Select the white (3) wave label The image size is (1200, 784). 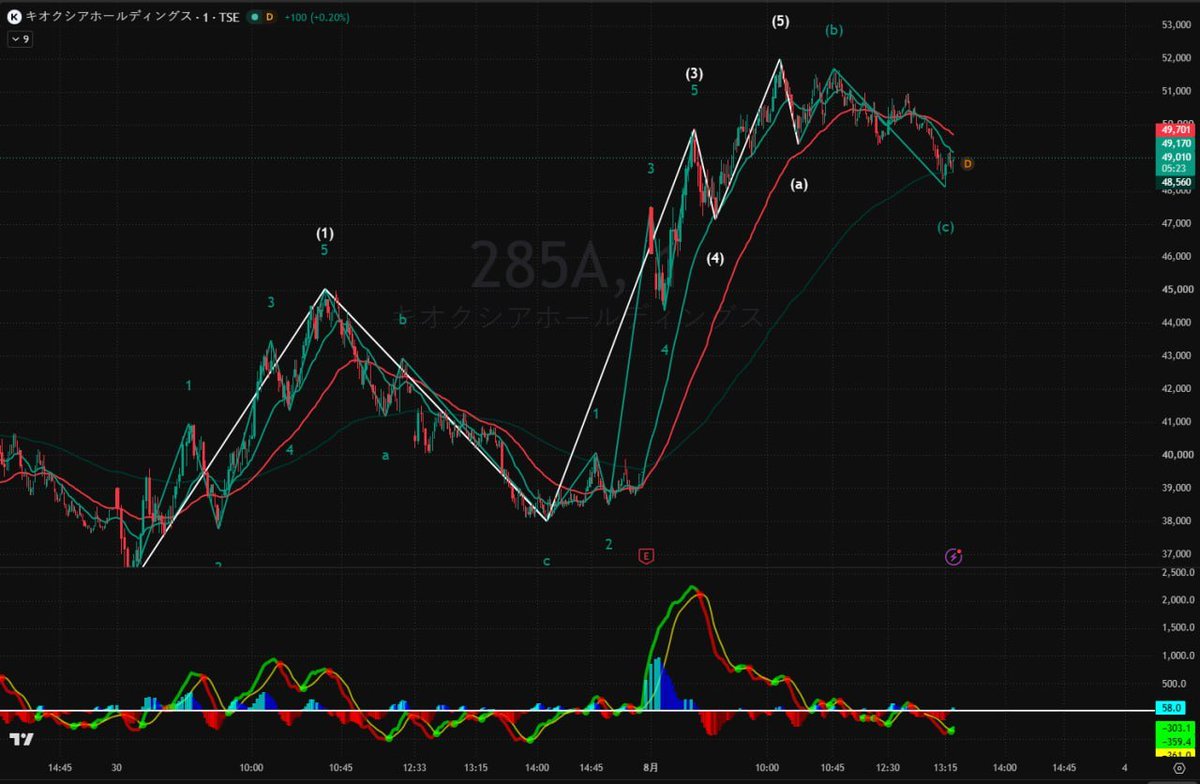[694, 73]
